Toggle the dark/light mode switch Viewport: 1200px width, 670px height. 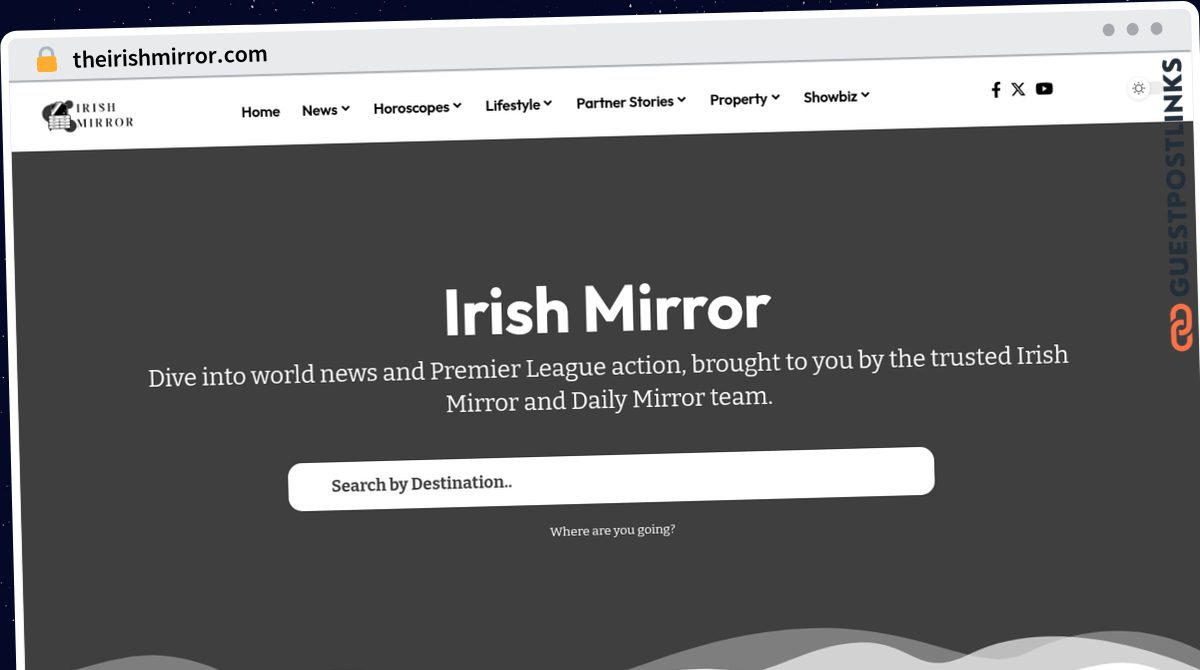coord(1147,88)
